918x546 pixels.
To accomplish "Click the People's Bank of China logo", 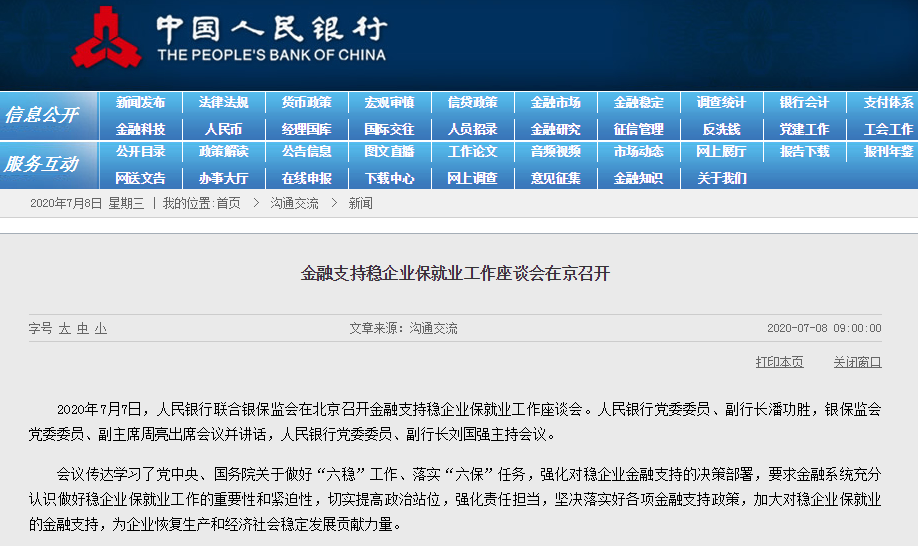I will 106,37.
